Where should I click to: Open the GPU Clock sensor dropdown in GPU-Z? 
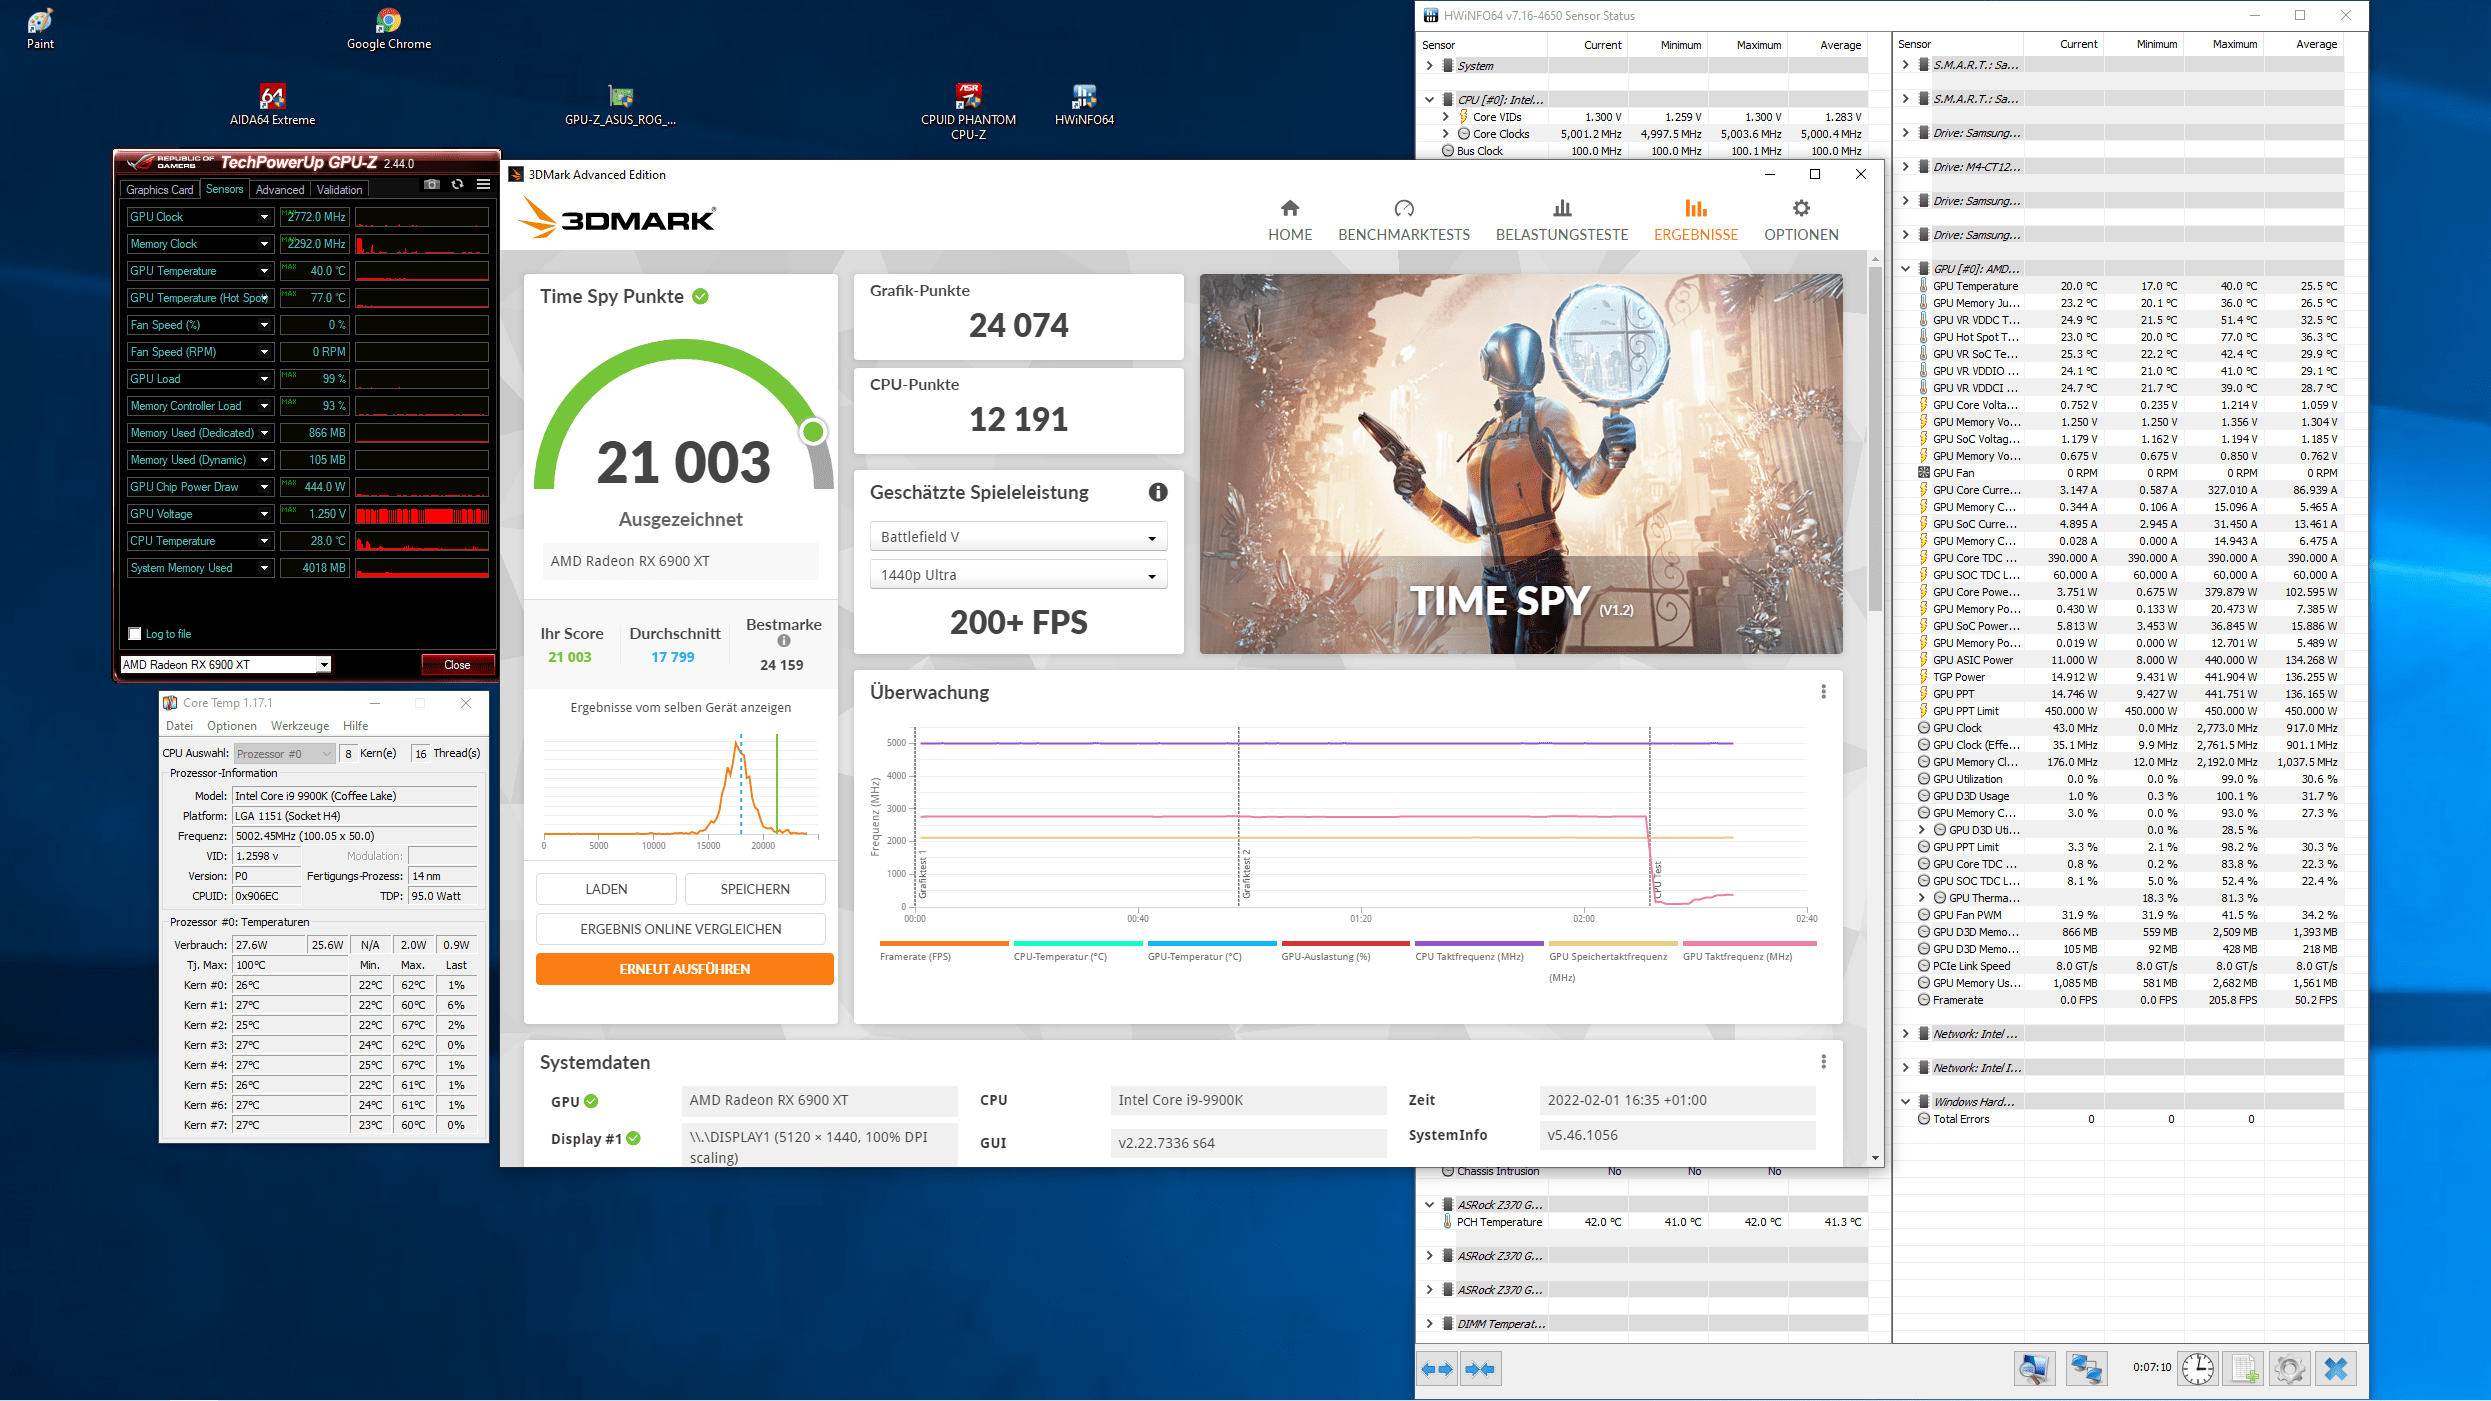(264, 217)
